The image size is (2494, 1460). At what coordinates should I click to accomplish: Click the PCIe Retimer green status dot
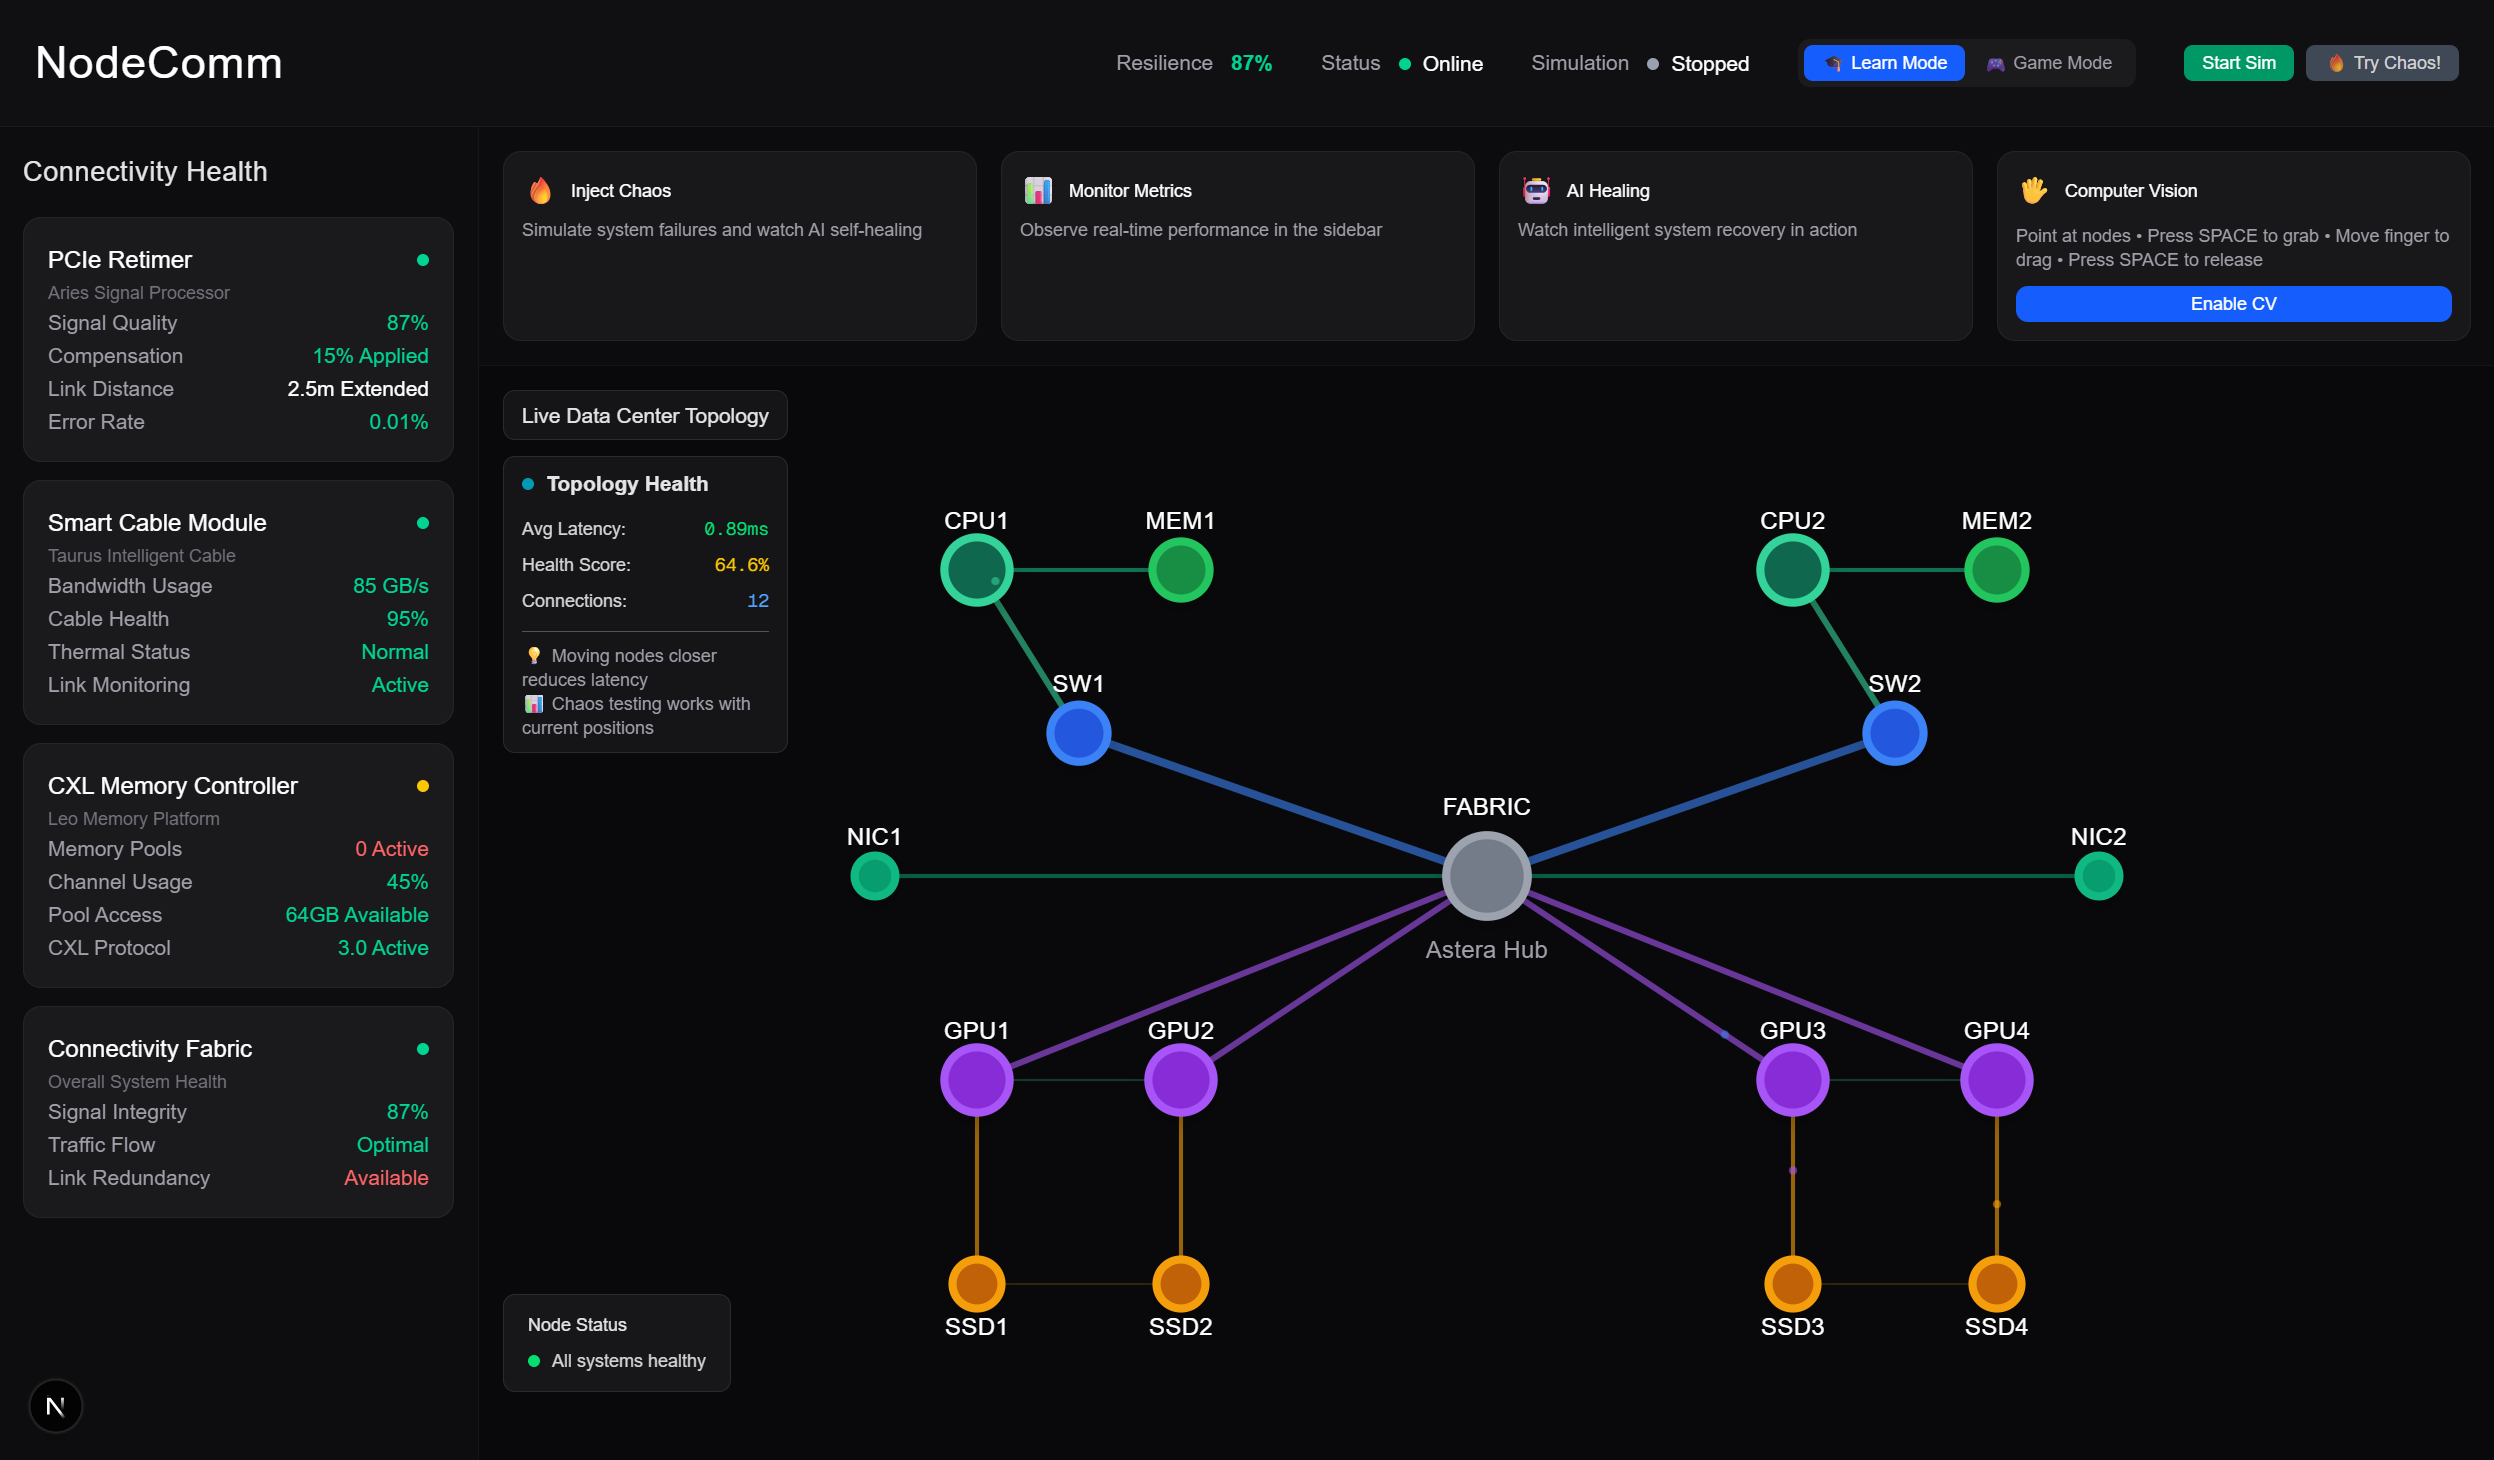tap(423, 260)
